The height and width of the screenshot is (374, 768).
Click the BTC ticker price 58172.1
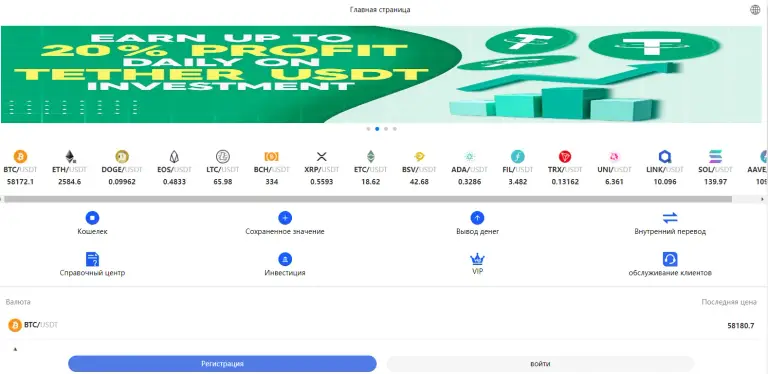tap(21, 182)
